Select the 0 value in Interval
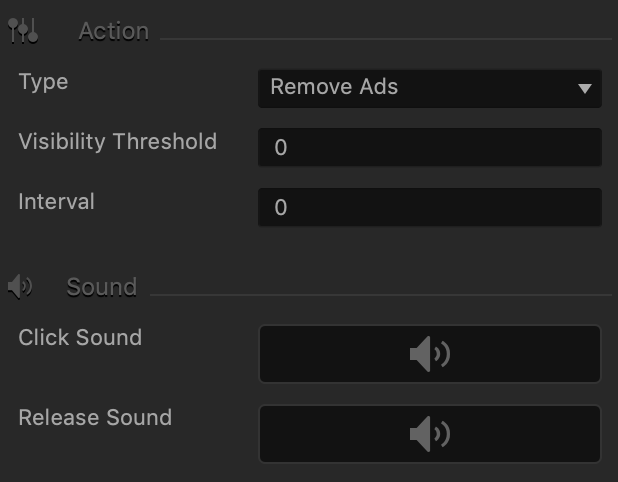 [x=281, y=207]
